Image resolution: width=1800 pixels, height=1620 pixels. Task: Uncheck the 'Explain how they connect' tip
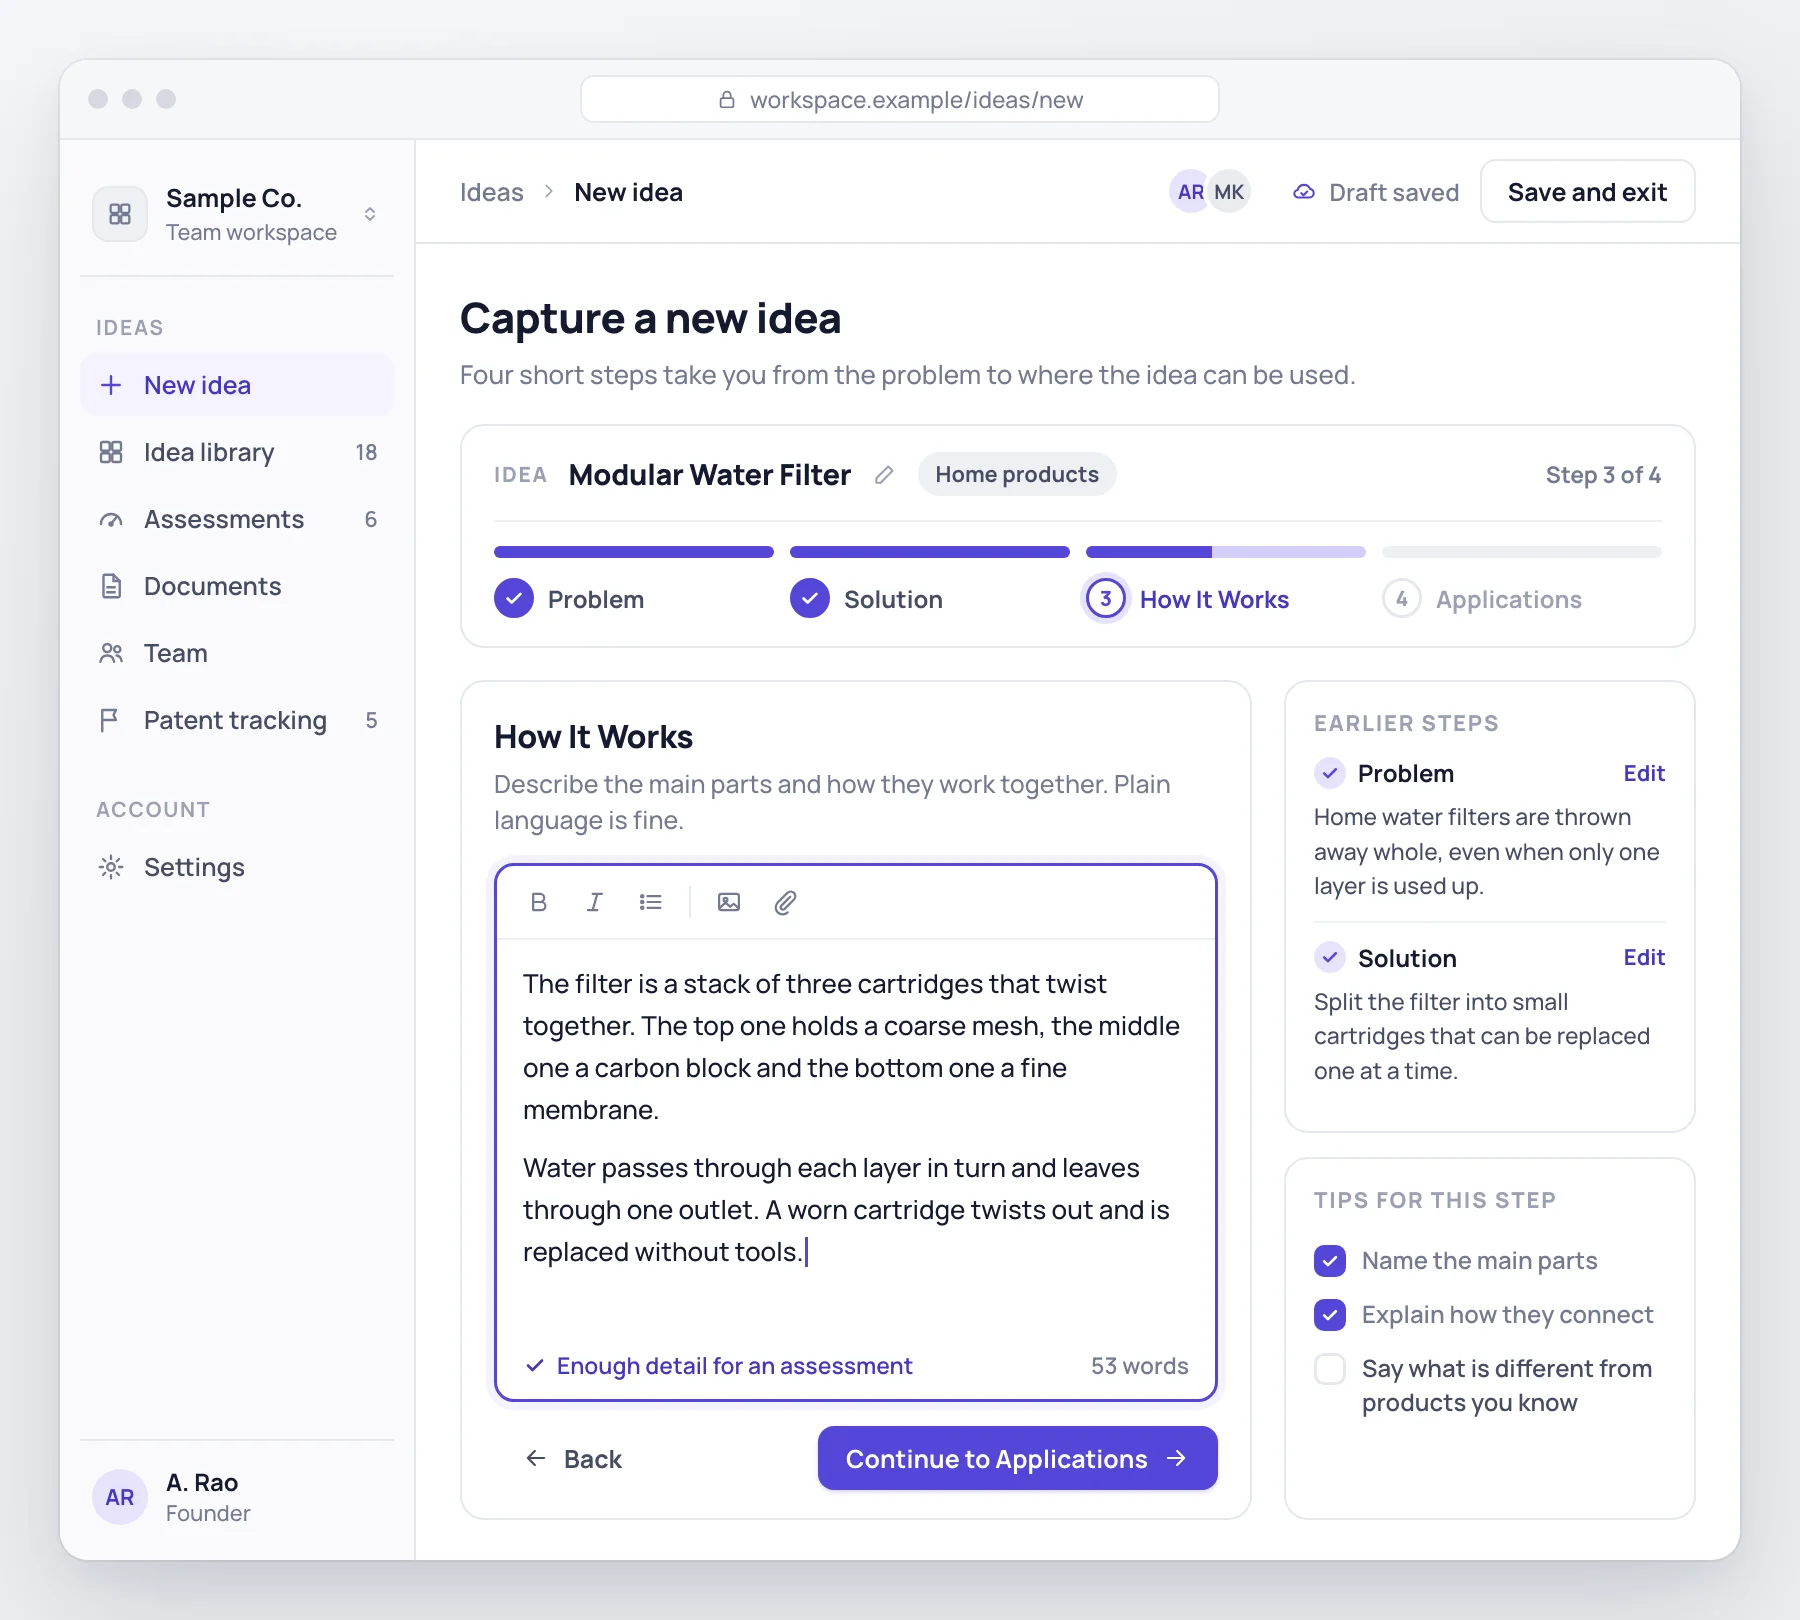coord(1330,1315)
